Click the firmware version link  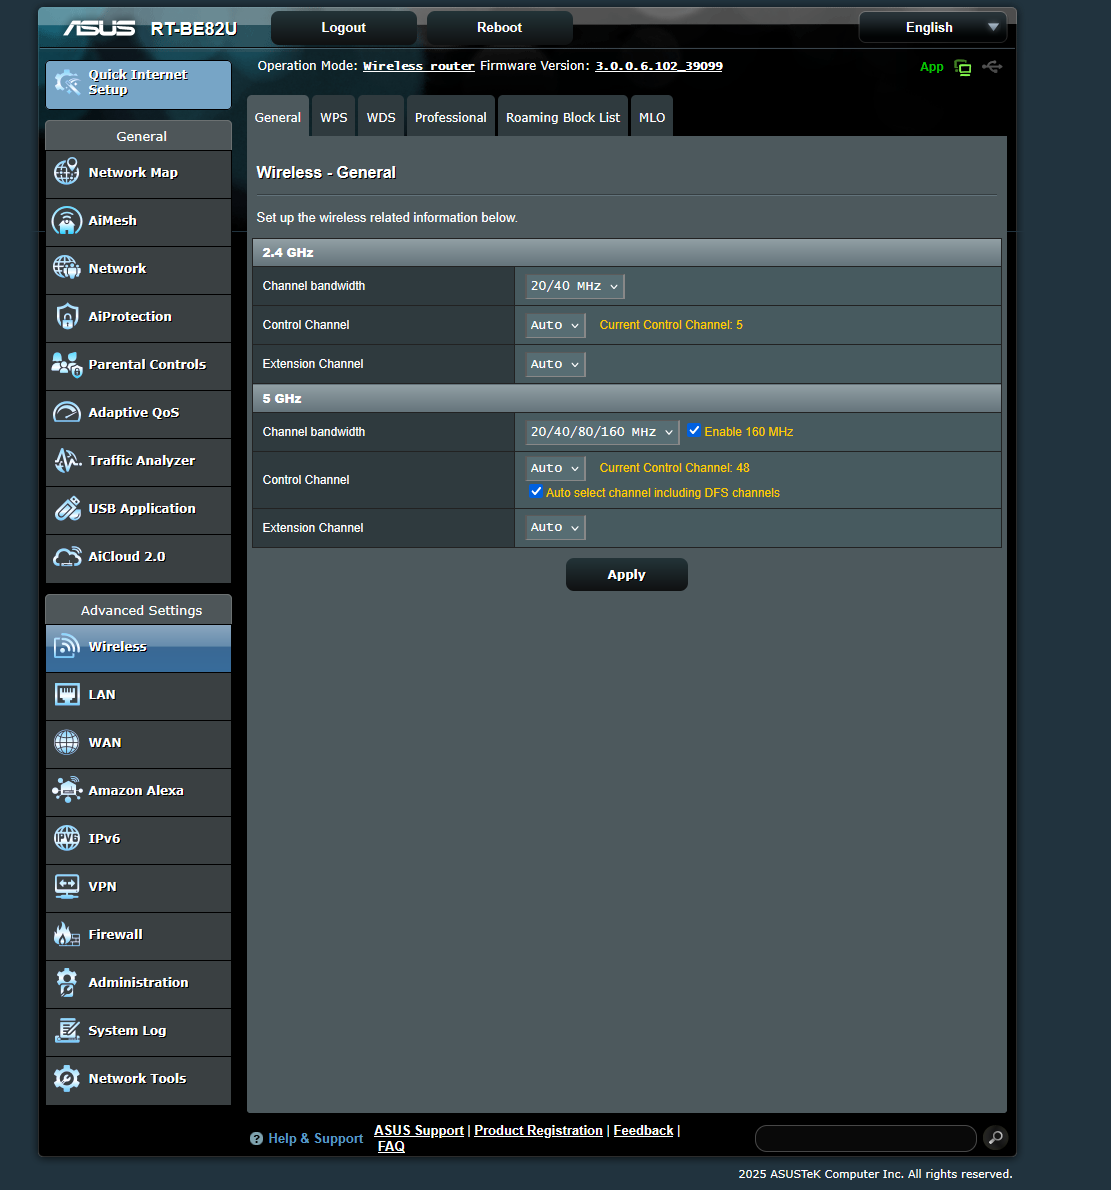click(658, 66)
